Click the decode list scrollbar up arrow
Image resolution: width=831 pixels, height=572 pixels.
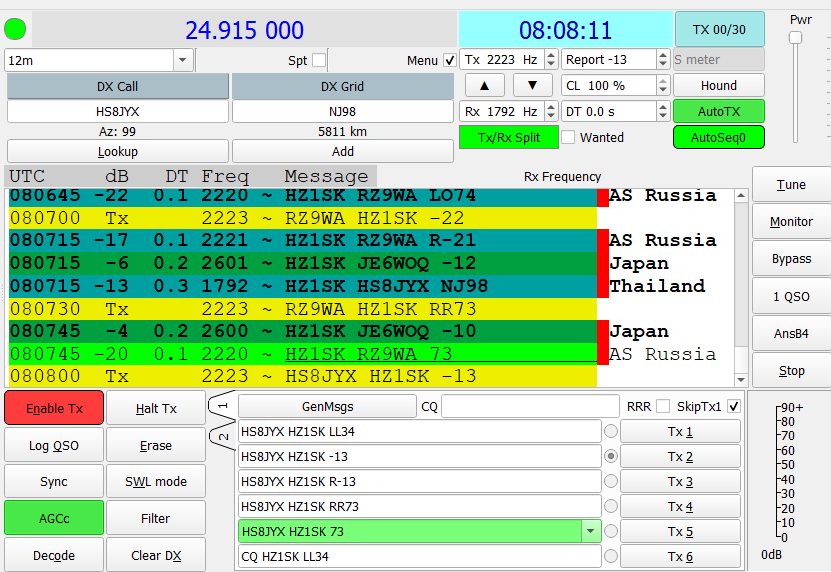pos(741,196)
